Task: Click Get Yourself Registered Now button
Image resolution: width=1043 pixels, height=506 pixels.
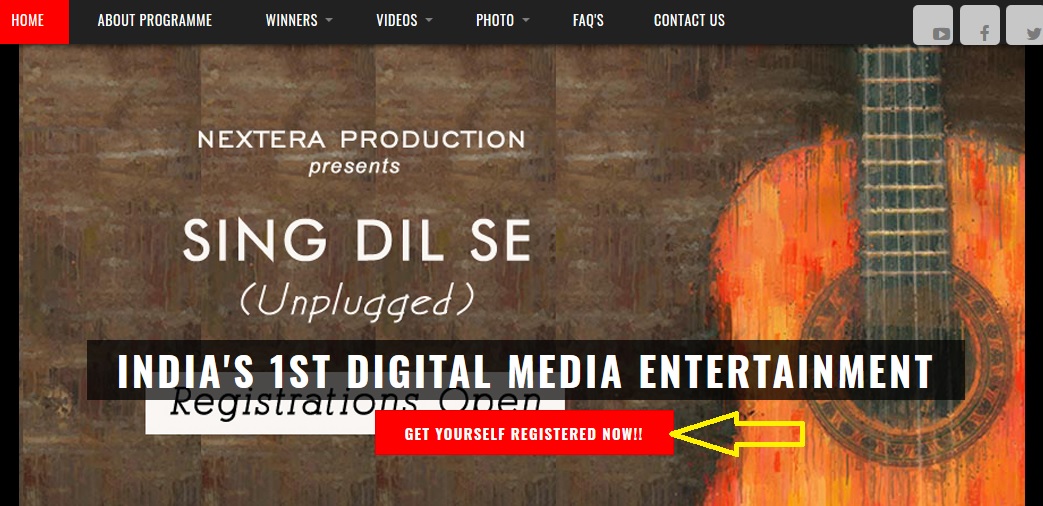Action: [x=524, y=434]
